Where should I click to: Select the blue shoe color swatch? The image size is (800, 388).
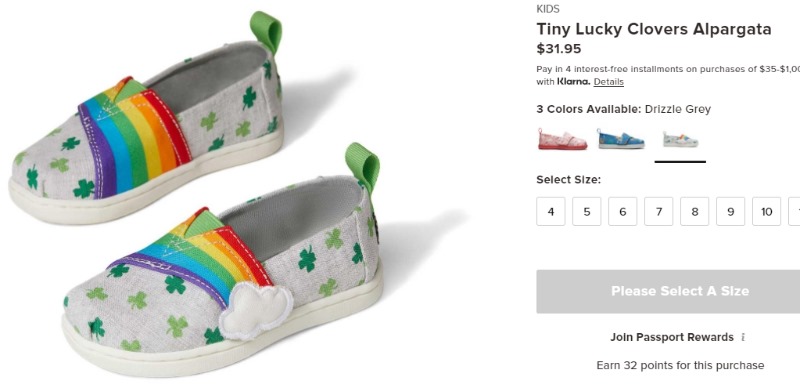[621, 139]
